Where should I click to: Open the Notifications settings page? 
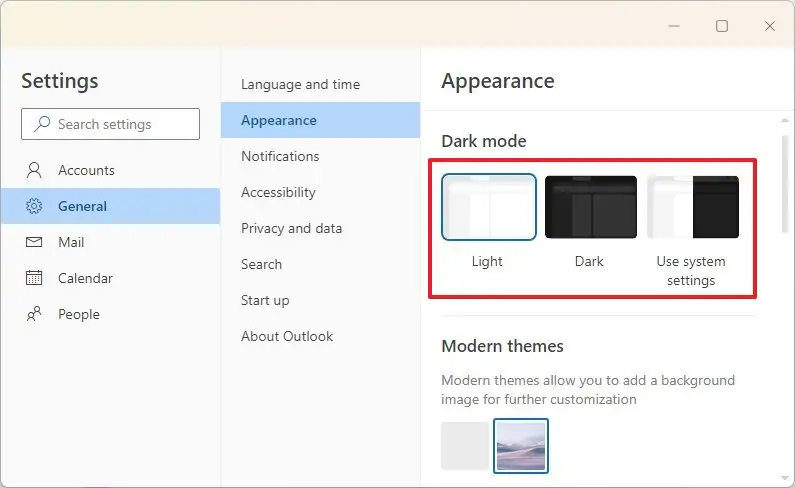(x=280, y=156)
